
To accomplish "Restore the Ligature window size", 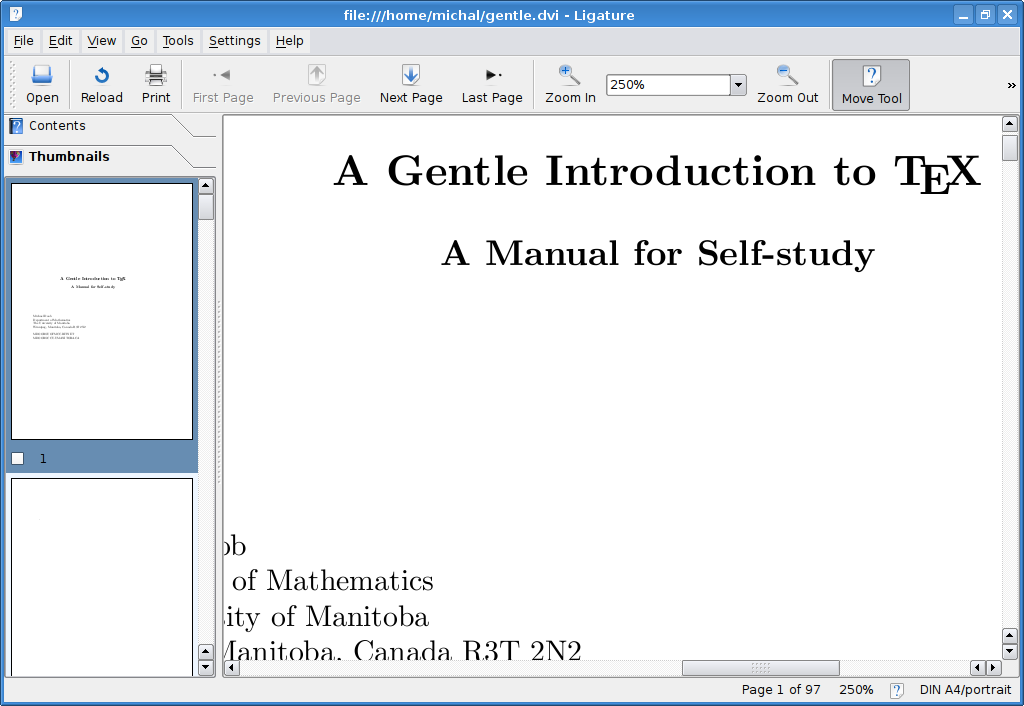I will point(985,14).
